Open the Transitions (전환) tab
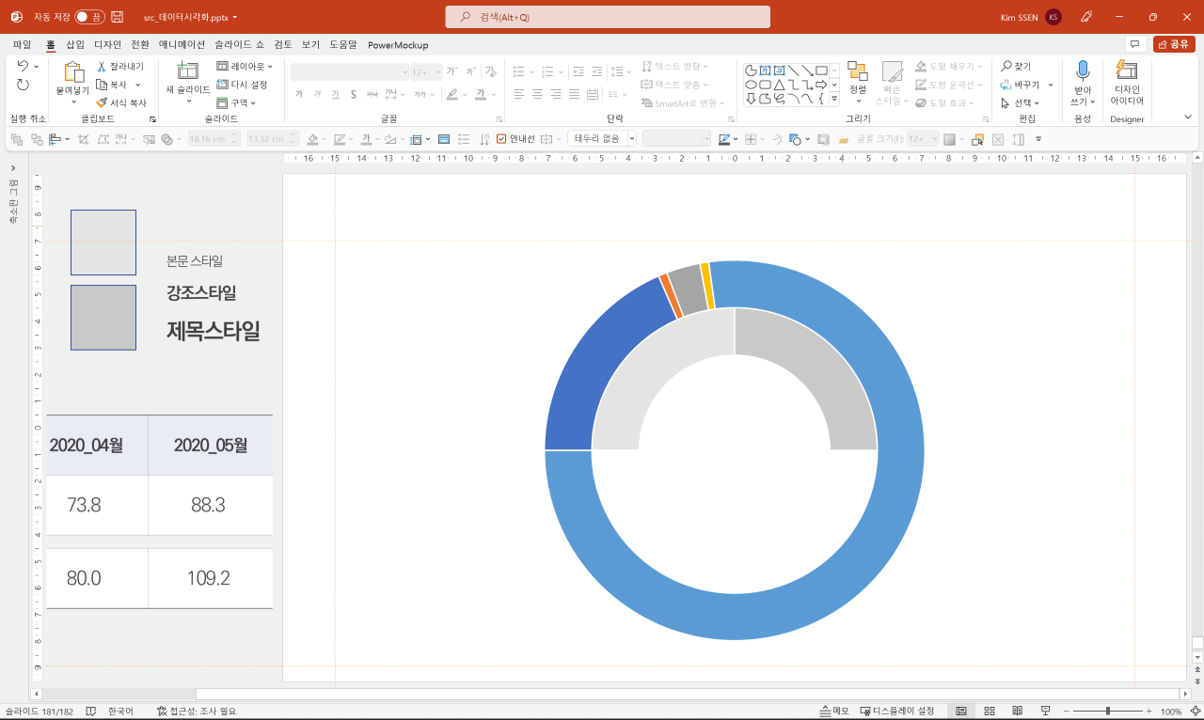Image resolution: width=1204 pixels, height=720 pixels. click(140, 45)
